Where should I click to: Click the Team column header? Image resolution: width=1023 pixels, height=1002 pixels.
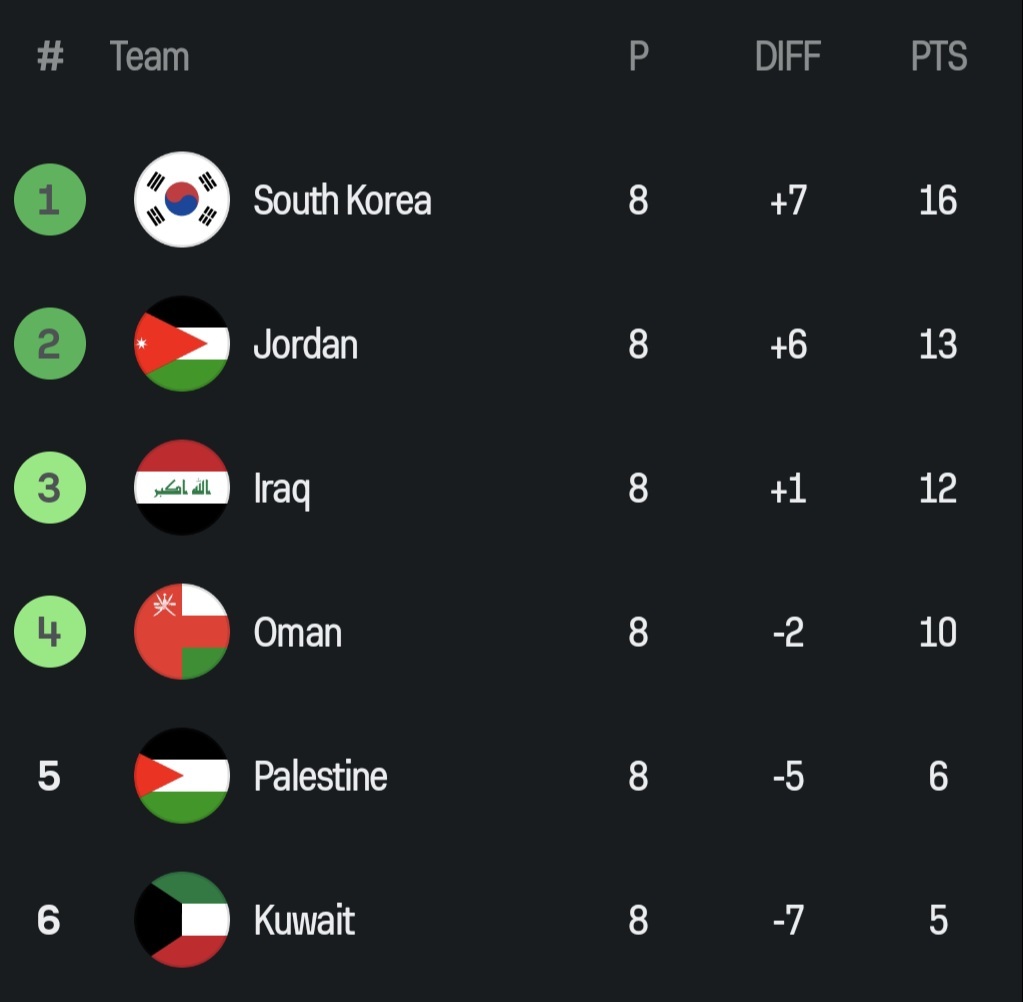pyautogui.click(x=149, y=56)
